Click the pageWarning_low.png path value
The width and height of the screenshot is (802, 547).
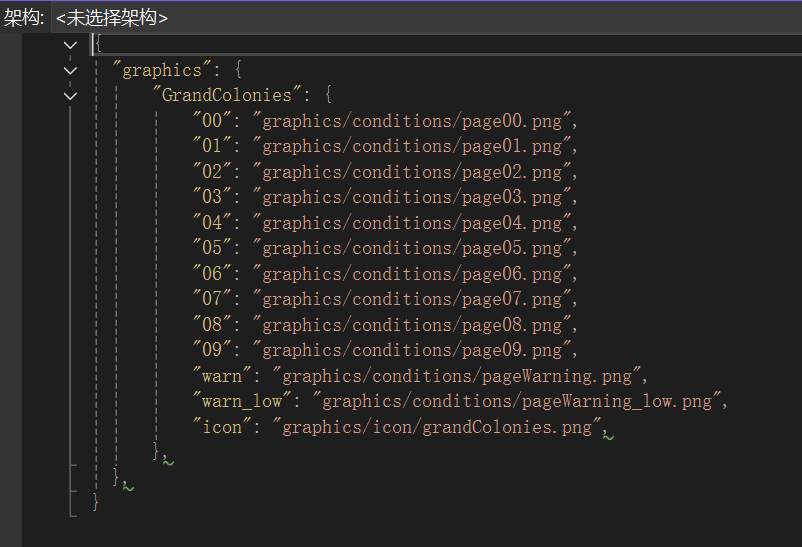coord(518,402)
